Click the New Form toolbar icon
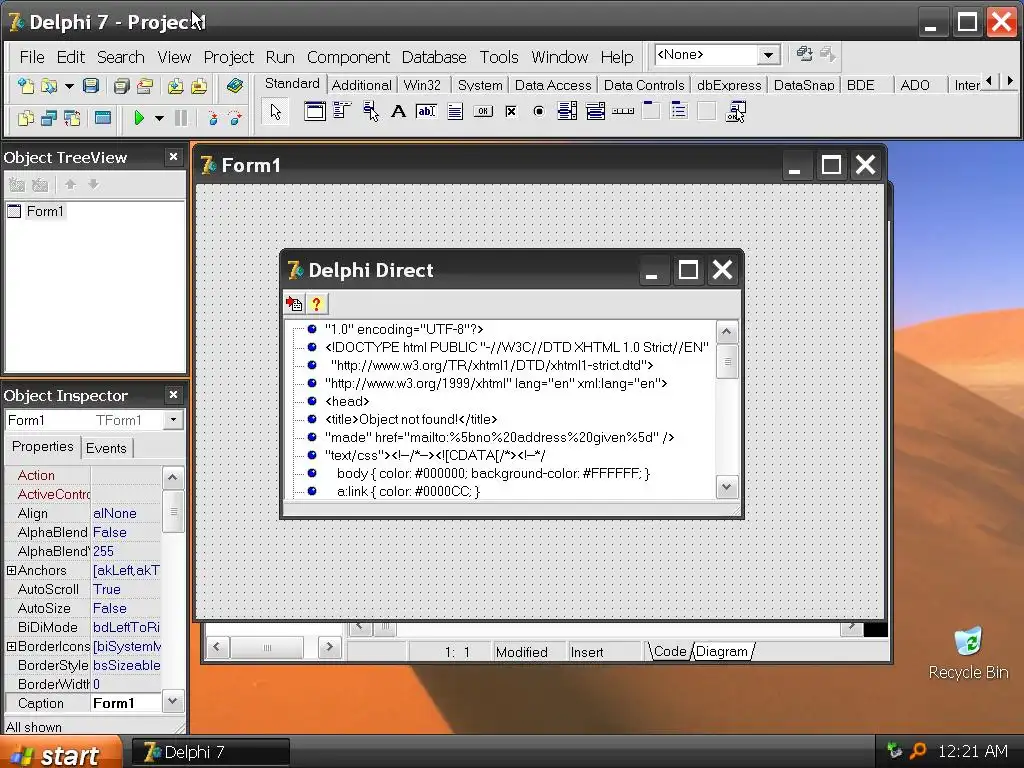1024x768 pixels. [x=103, y=118]
